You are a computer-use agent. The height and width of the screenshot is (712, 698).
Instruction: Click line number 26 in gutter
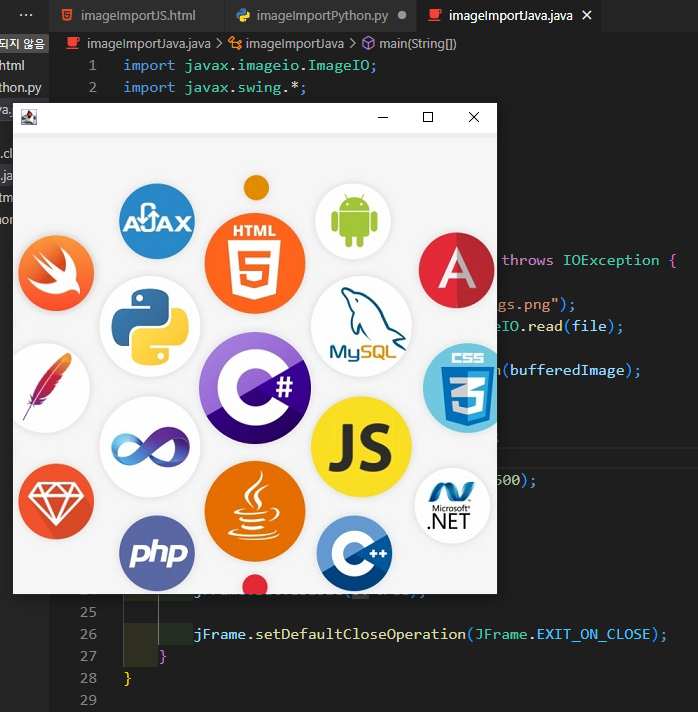tap(88, 634)
